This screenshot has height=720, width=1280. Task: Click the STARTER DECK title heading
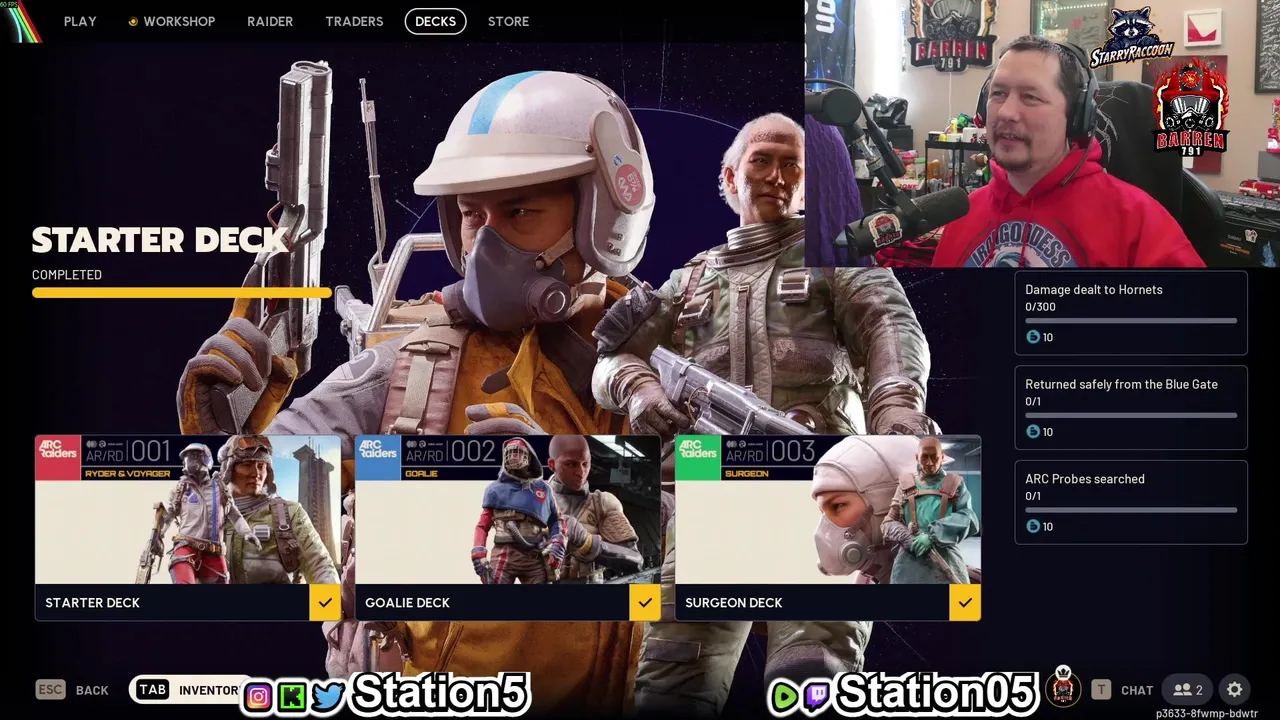160,240
